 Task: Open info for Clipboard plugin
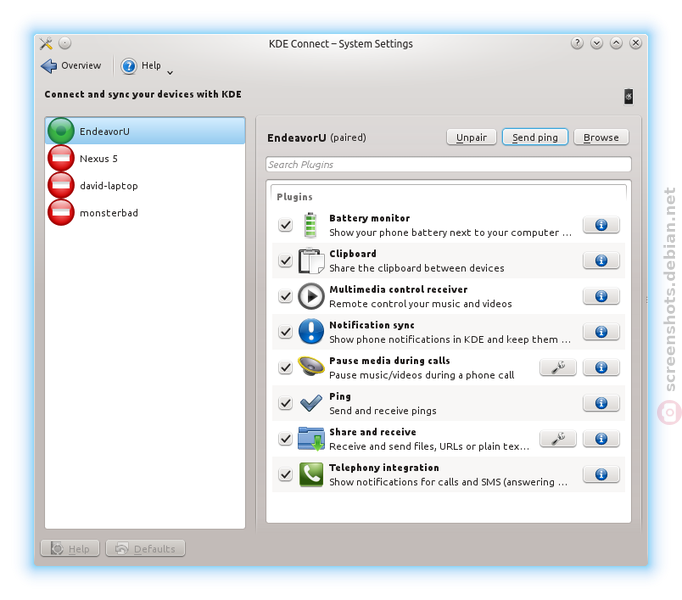click(601, 261)
